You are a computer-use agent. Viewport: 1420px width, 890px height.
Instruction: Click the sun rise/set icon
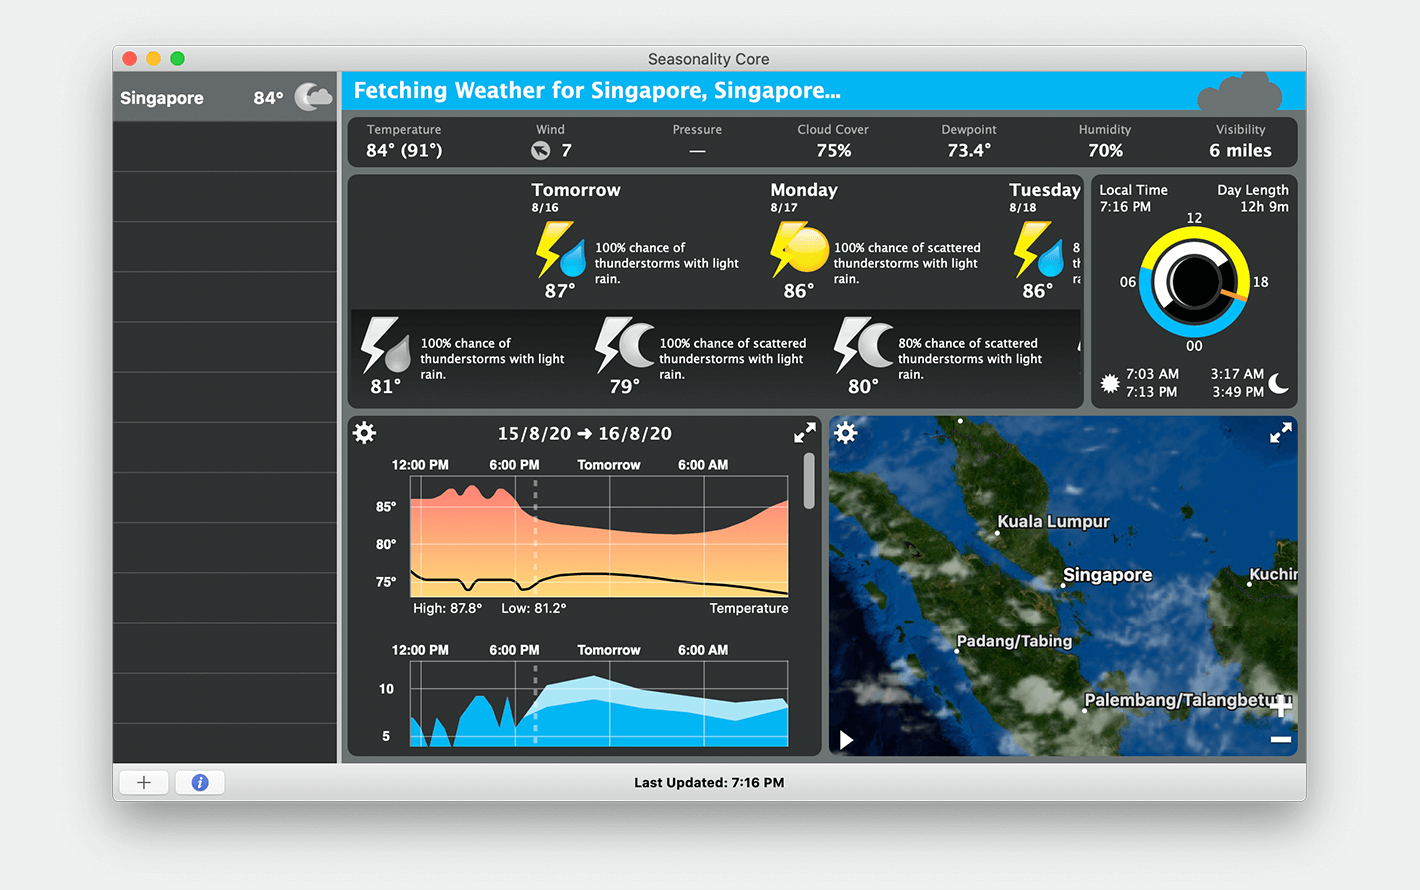click(x=1109, y=383)
